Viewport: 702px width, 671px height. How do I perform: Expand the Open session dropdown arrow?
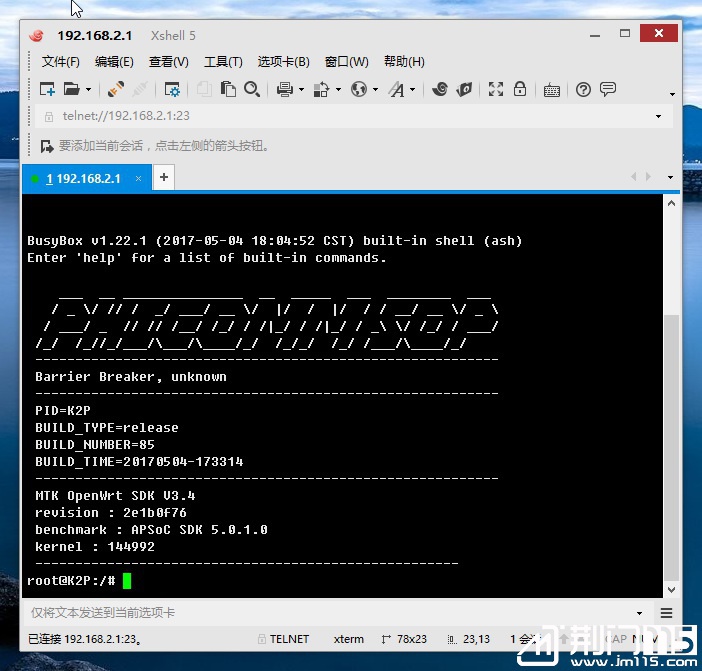point(88,90)
